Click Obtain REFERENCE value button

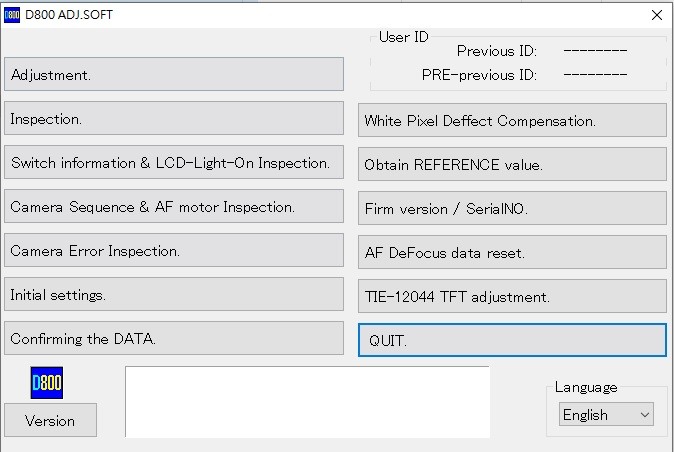click(x=512, y=165)
